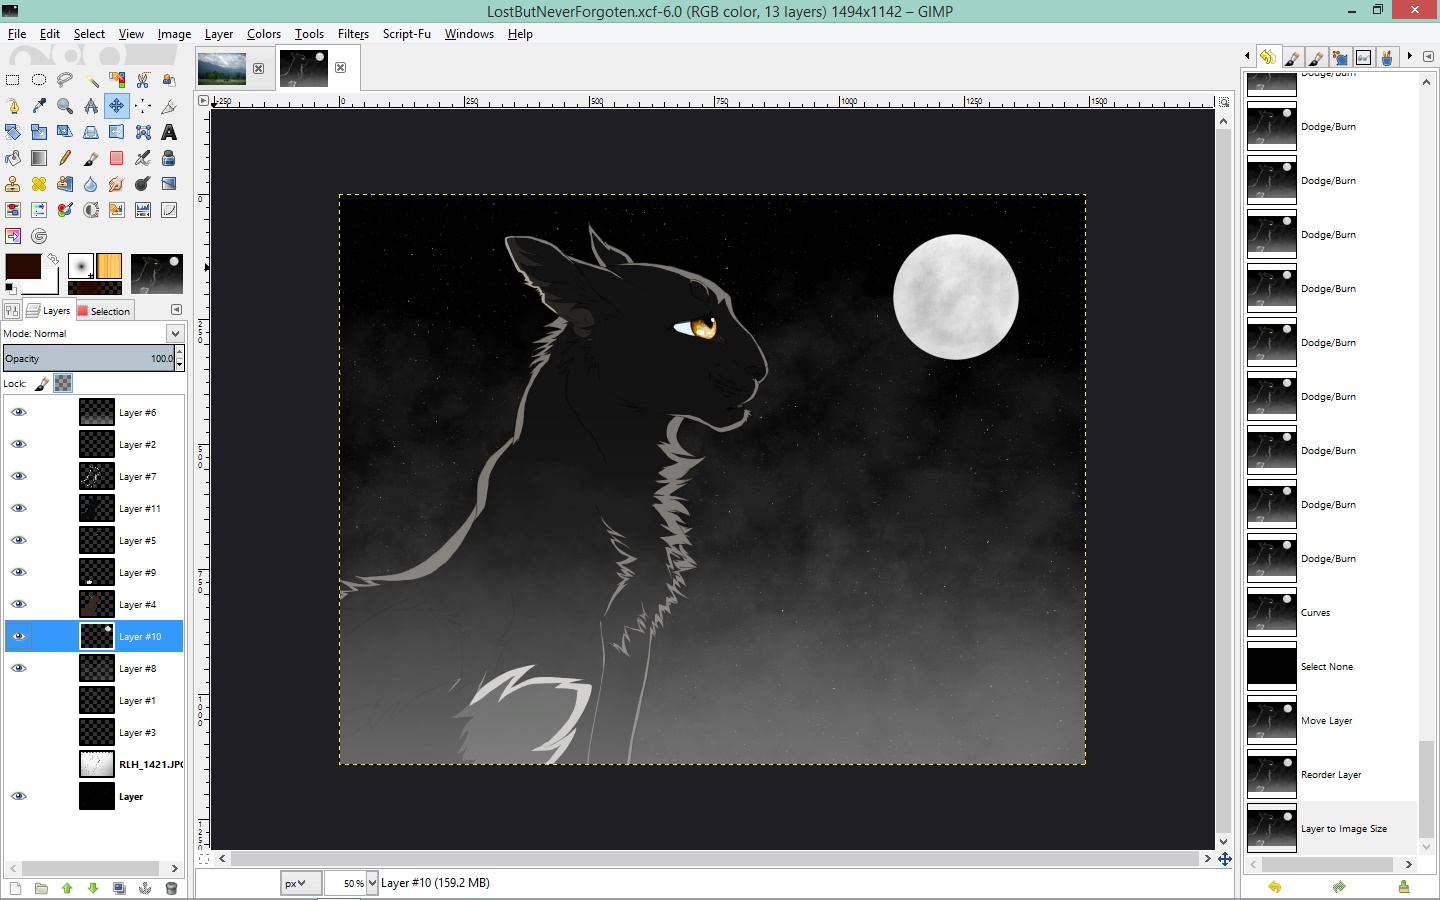
Task: Hide Layer #10 using its eye icon
Action: pos(18,636)
